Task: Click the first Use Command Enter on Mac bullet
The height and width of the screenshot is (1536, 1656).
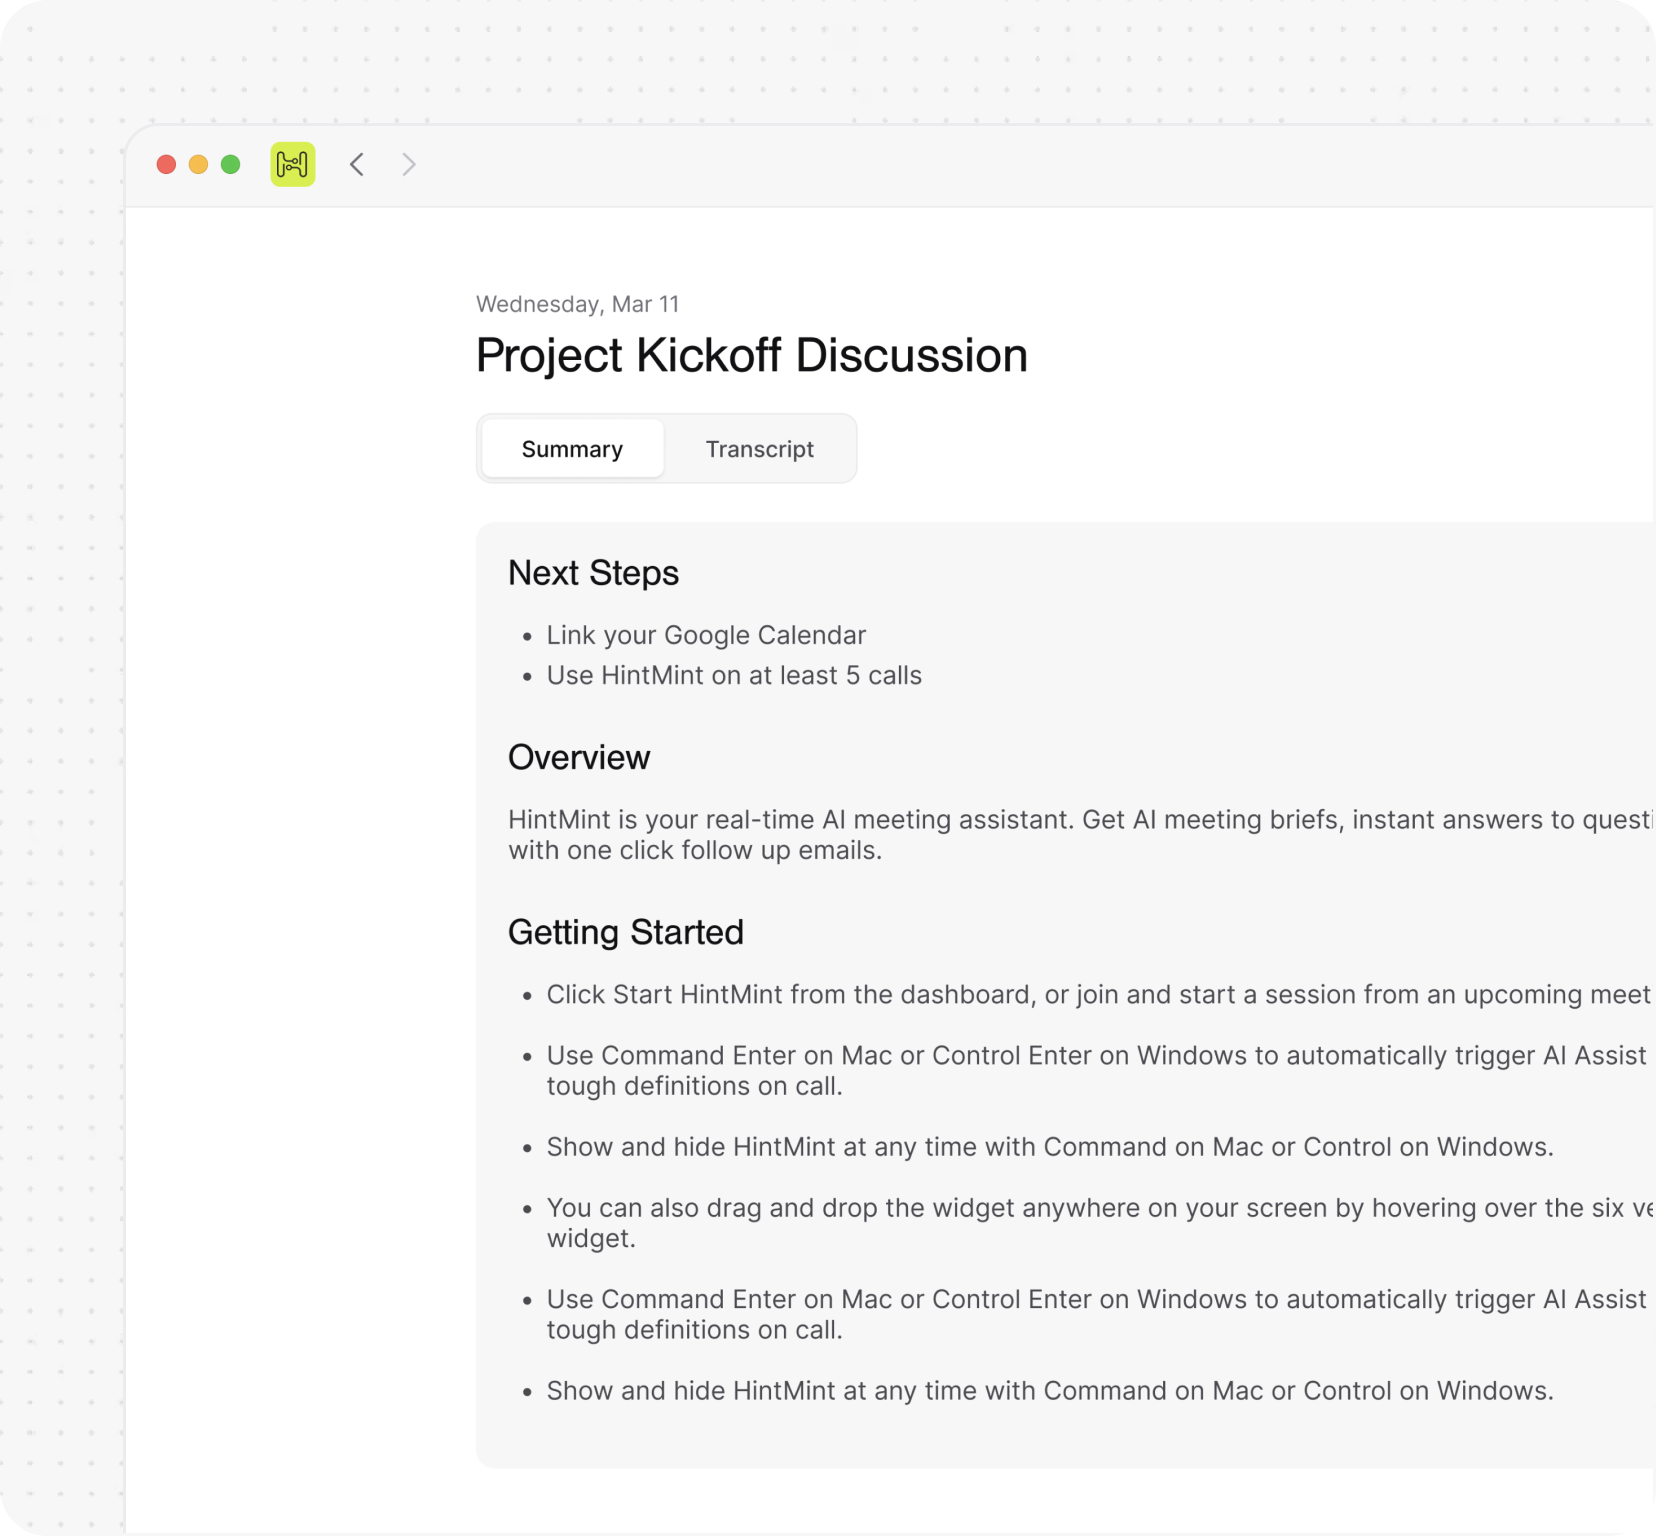Action: tap(1100, 1071)
